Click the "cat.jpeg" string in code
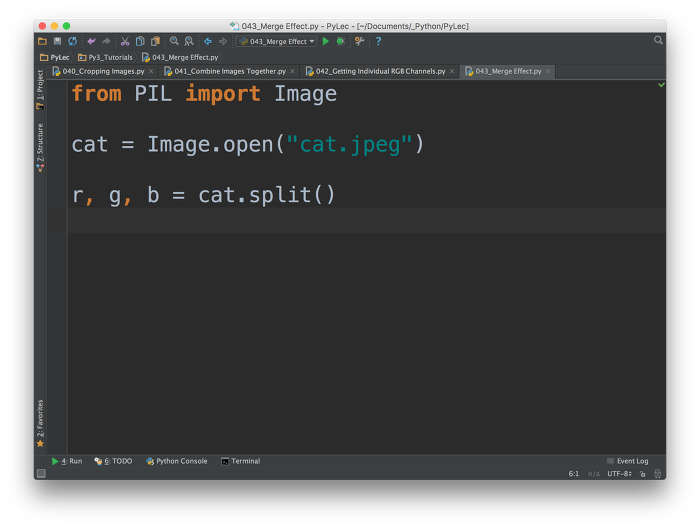This screenshot has height=528, width=700. tap(349, 144)
